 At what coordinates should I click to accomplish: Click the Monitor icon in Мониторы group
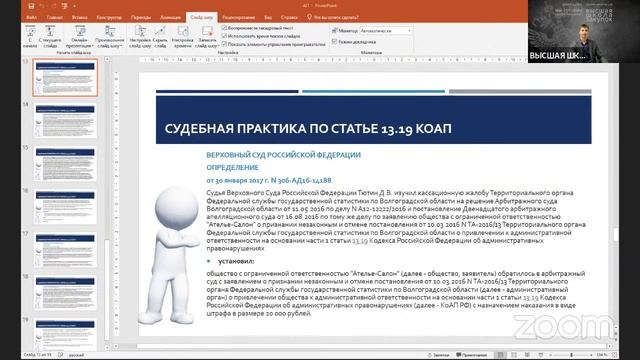[x=335, y=31]
